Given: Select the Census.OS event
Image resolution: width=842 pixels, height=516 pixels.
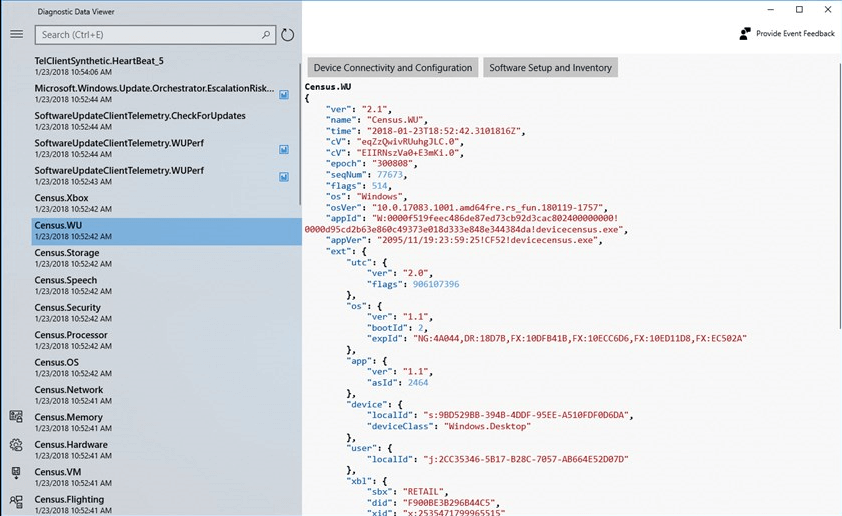Looking at the screenshot, I should [166, 368].
